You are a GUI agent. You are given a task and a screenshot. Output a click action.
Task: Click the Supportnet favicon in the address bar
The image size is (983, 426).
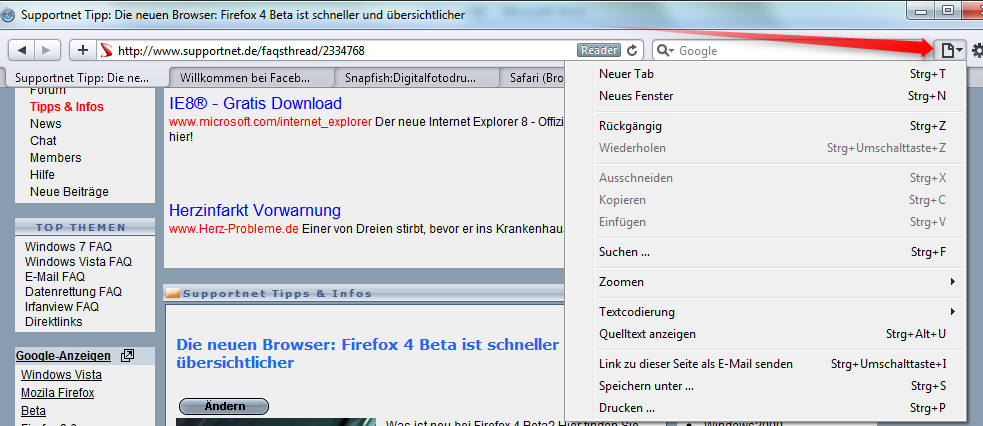106,51
